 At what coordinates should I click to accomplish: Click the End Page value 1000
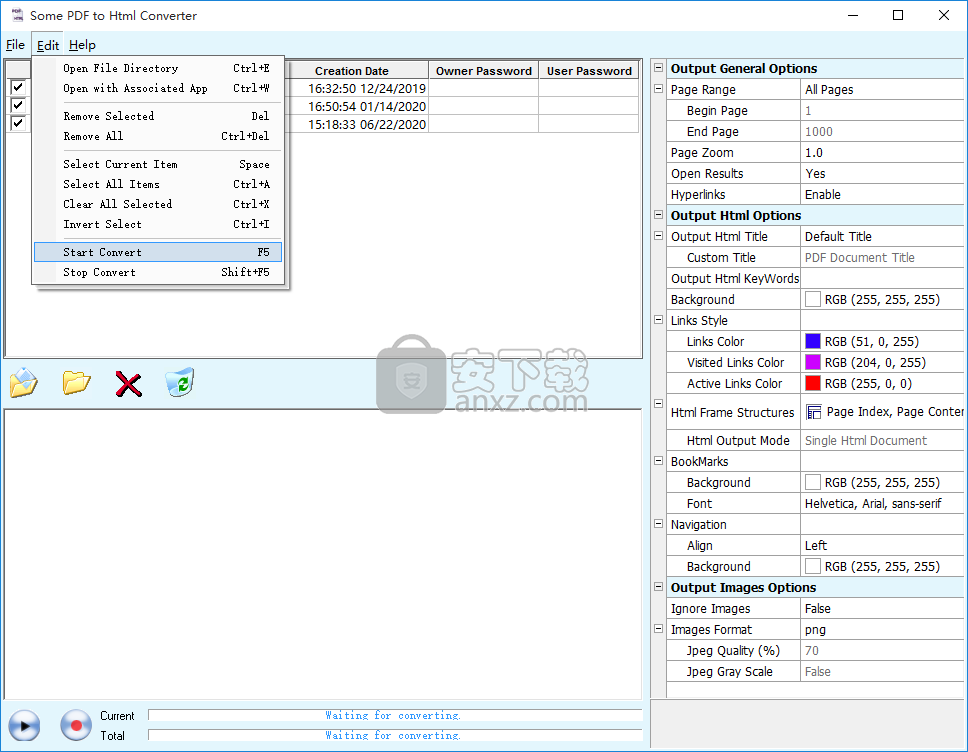pos(883,132)
